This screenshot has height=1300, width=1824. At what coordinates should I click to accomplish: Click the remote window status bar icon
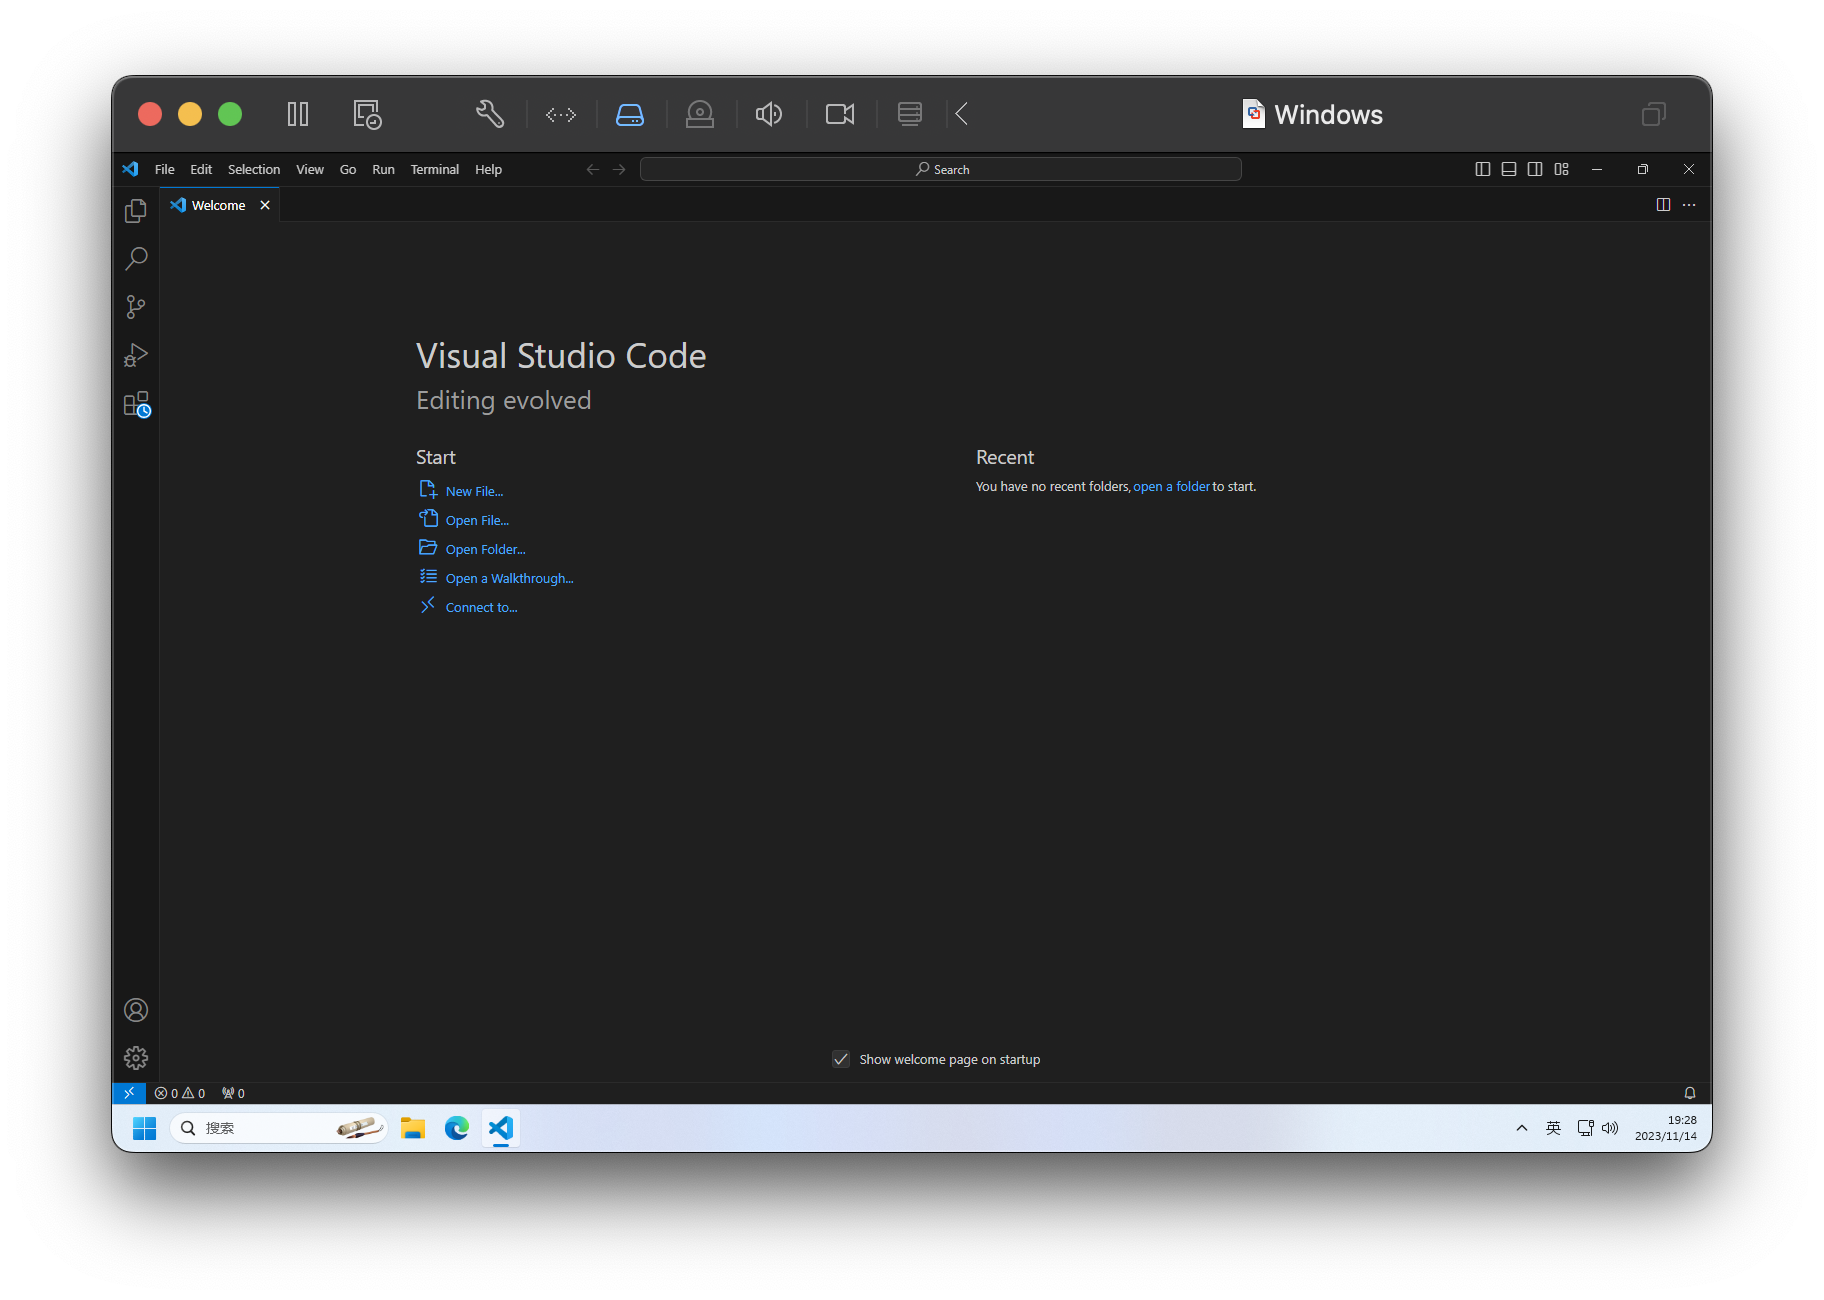tap(129, 1093)
